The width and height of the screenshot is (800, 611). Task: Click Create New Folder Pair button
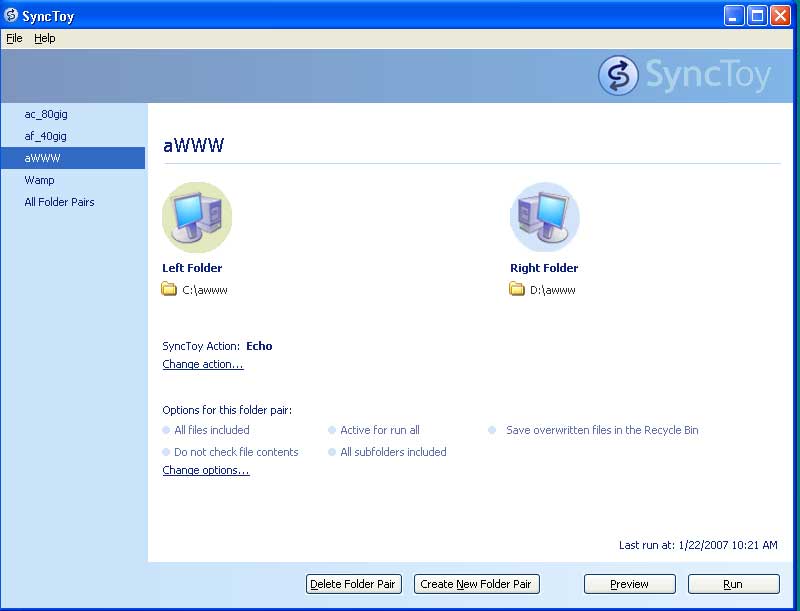(x=477, y=584)
